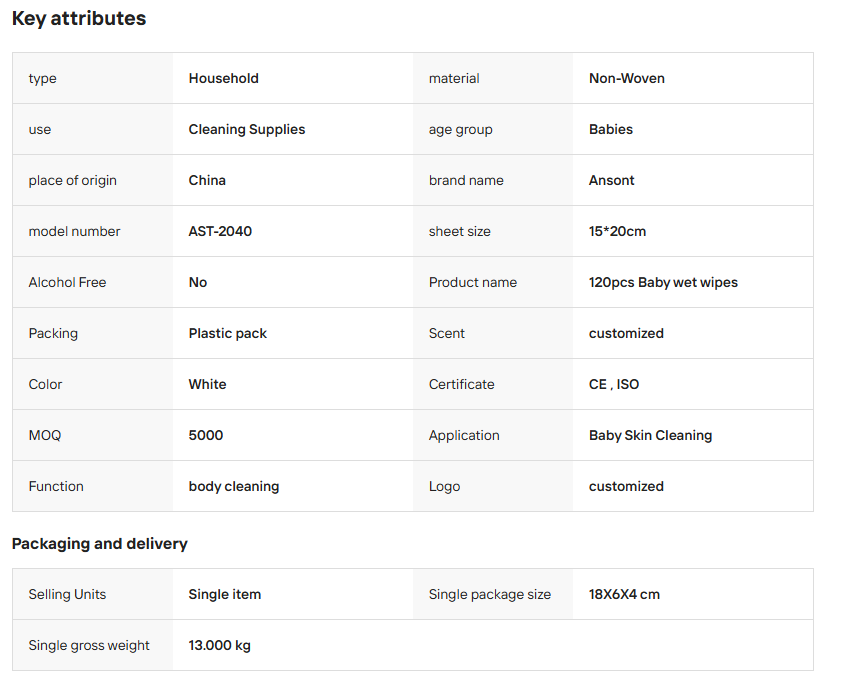
Task: Select the Plastic pack packing value
Action: pos(228,334)
